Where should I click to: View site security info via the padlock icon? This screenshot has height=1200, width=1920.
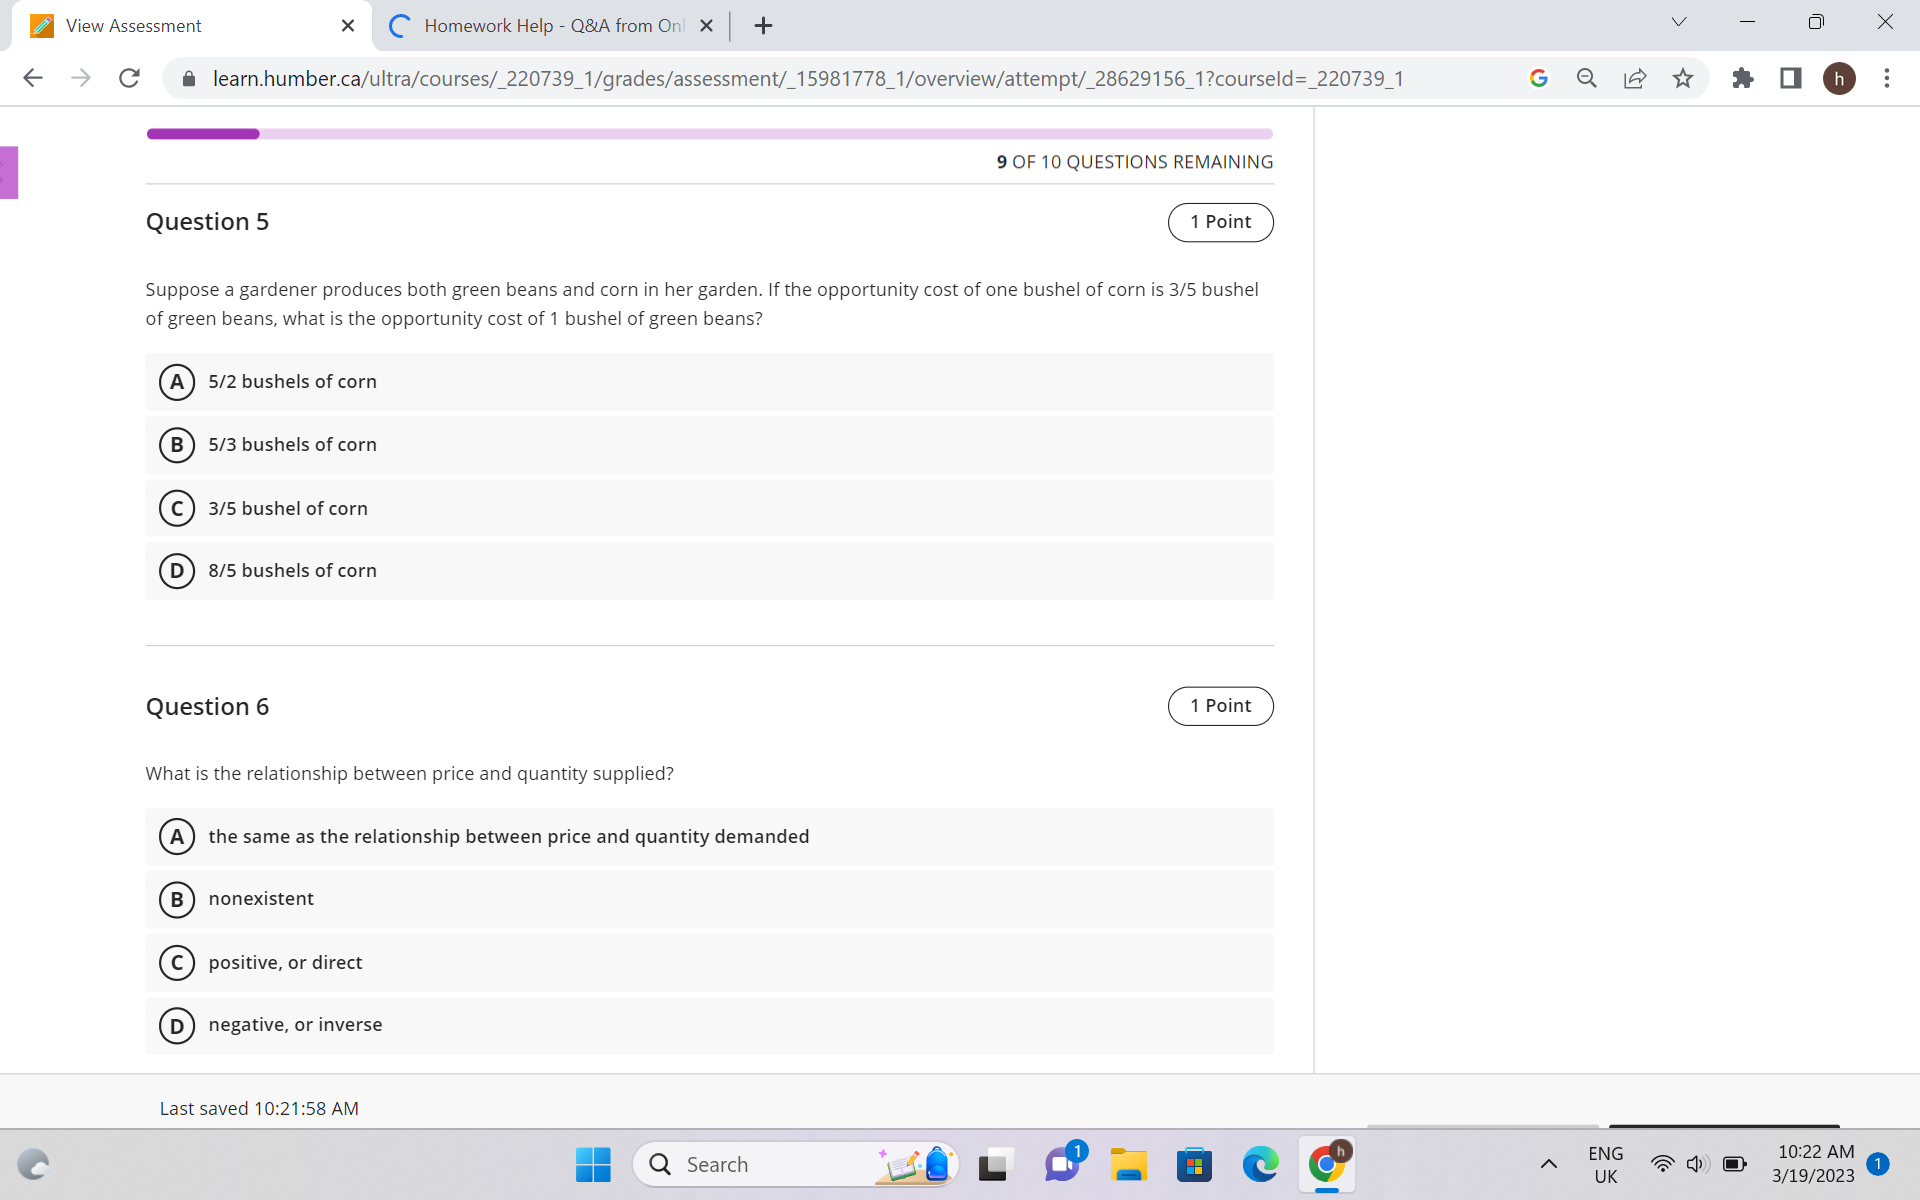pos(188,78)
